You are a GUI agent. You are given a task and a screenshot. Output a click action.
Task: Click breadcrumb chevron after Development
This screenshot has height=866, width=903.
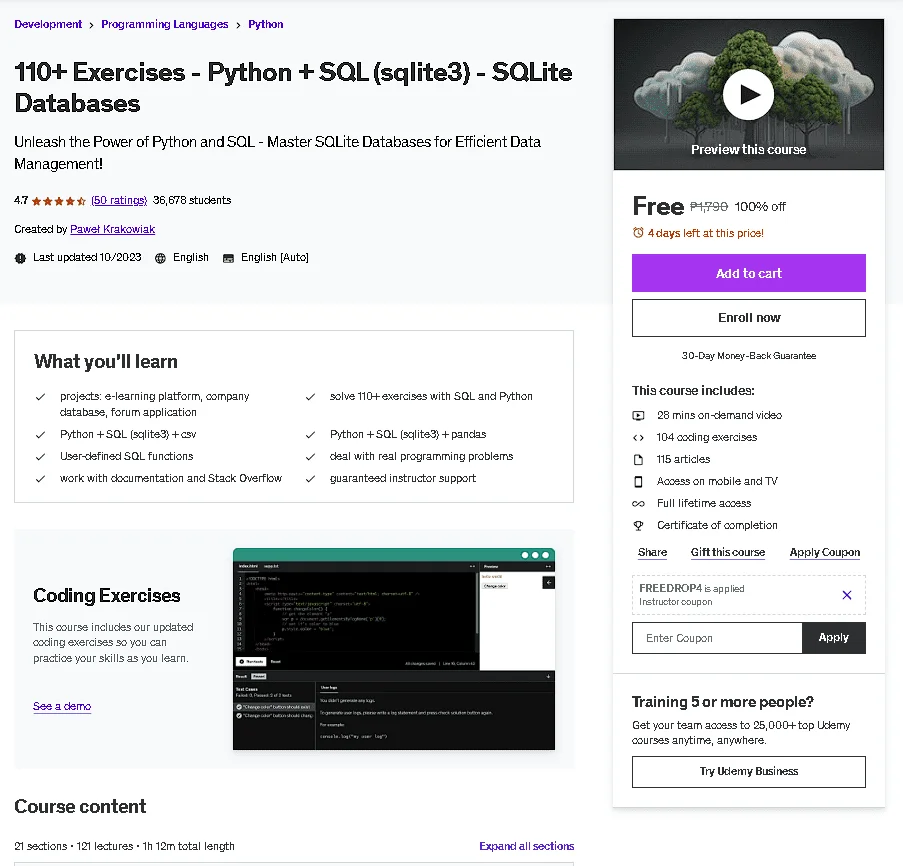[x=91, y=25]
